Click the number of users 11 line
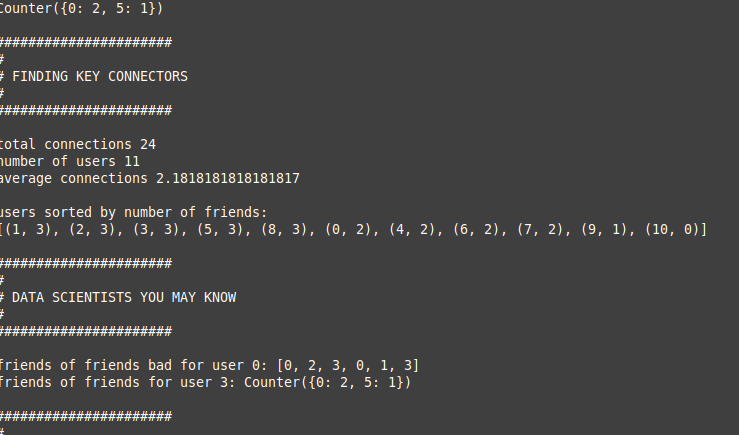This screenshot has width=739, height=435. [70, 161]
